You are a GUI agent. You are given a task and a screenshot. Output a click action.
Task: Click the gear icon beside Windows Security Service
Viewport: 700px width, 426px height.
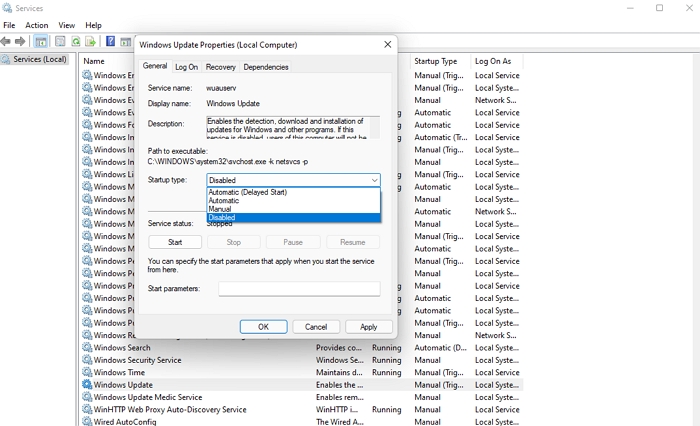(87, 359)
